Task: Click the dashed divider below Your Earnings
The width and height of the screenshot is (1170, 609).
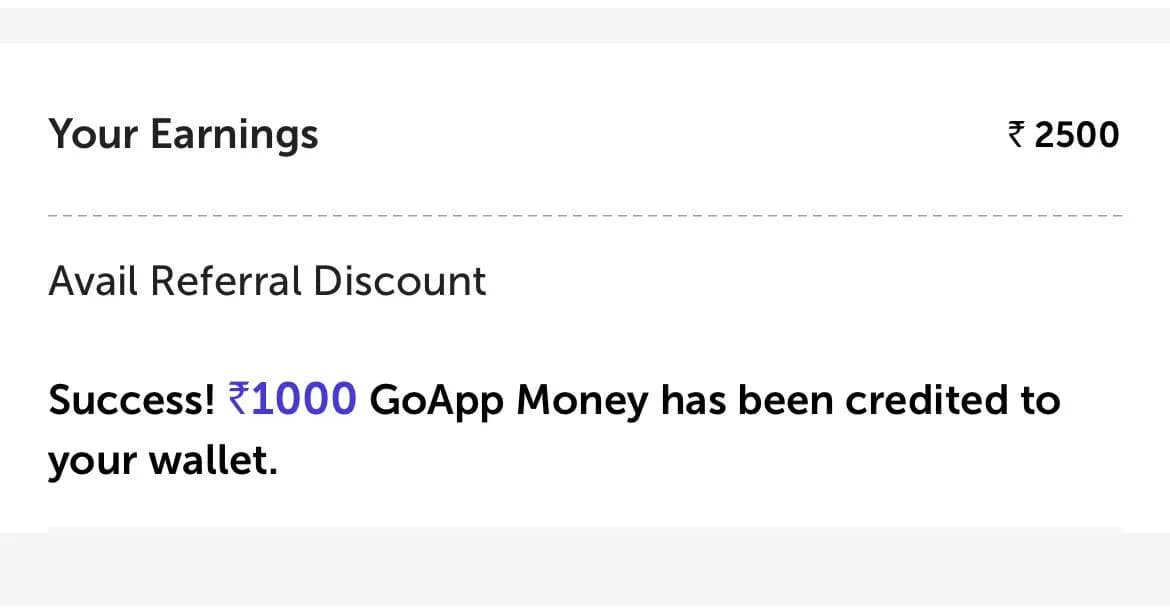Action: click(585, 216)
